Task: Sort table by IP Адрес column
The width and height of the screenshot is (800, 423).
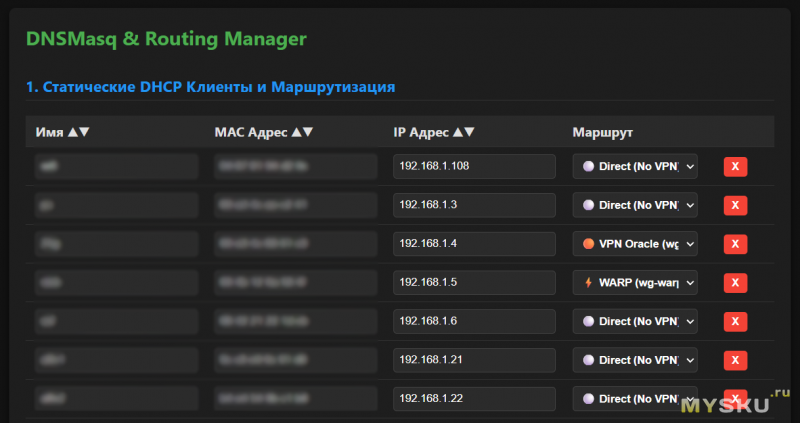Action: [434, 132]
